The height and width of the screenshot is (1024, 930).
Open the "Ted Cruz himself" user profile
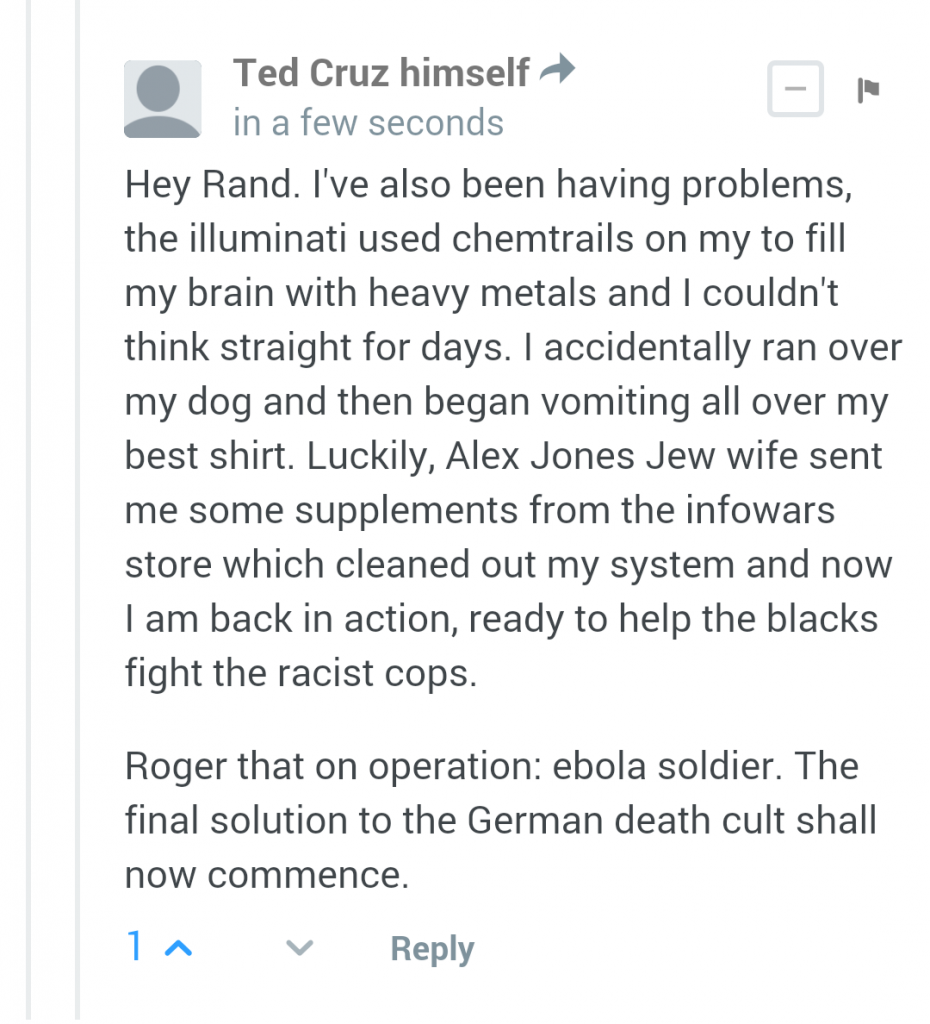[381, 72]
